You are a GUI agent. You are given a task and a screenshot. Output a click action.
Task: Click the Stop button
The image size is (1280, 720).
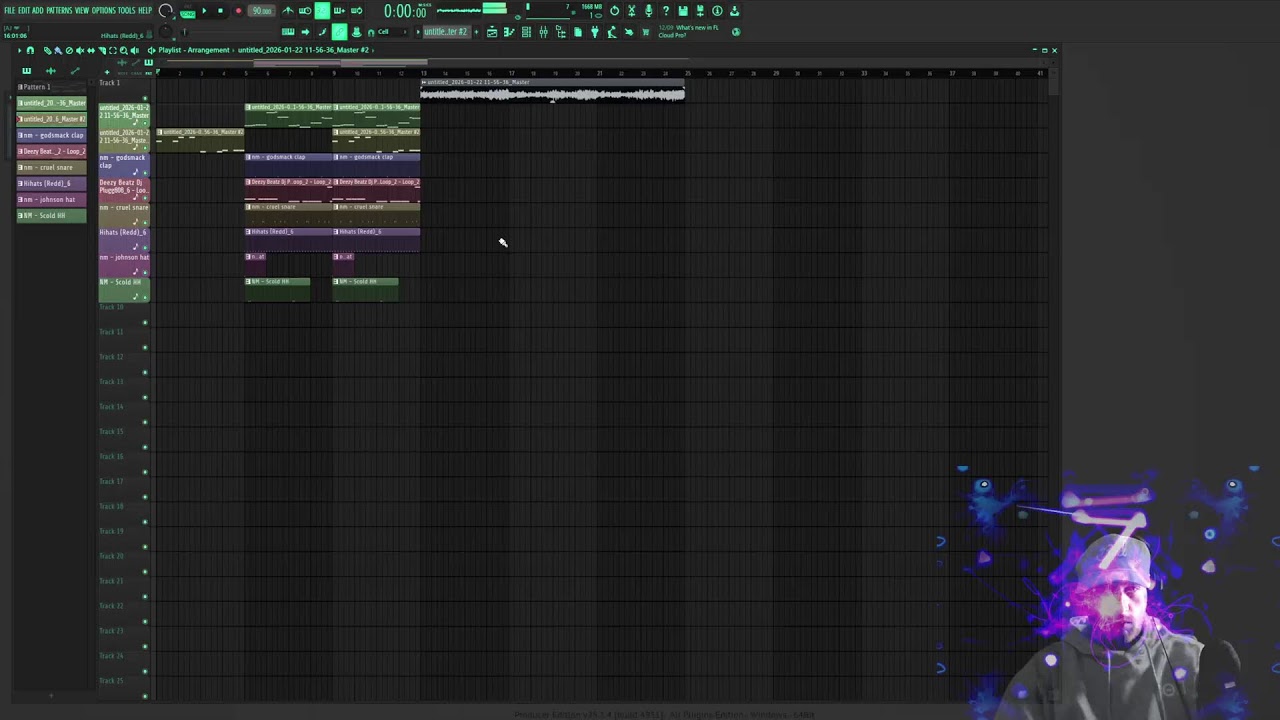[221, 11]
